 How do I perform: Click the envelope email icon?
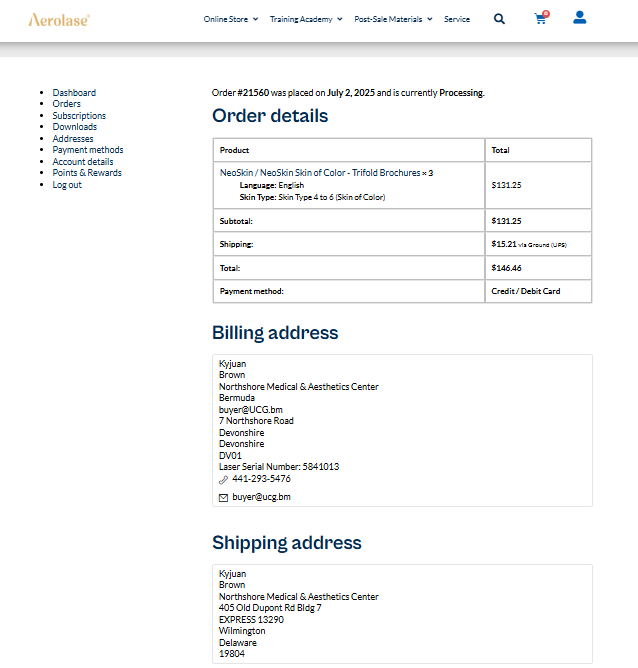[223, 497]
